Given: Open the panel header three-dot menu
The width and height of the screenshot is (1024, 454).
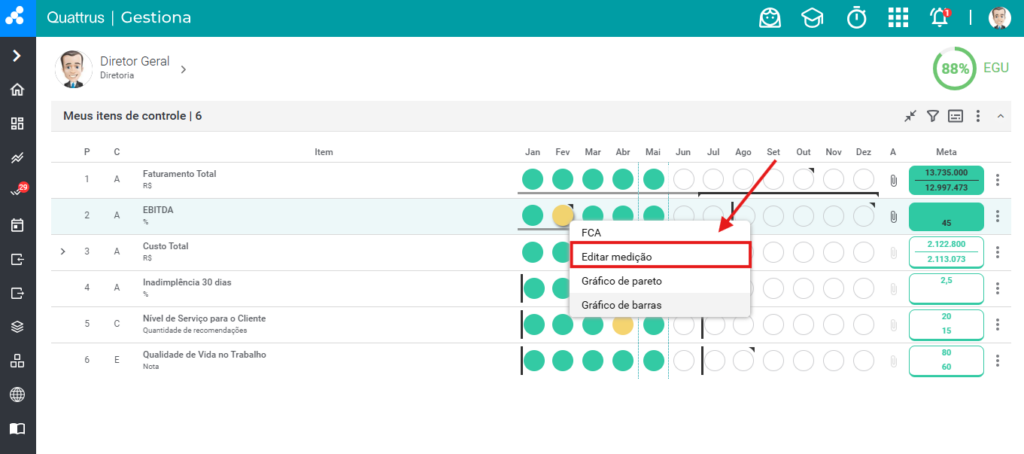Looking at the screenshot, I should tap(978, 116).
